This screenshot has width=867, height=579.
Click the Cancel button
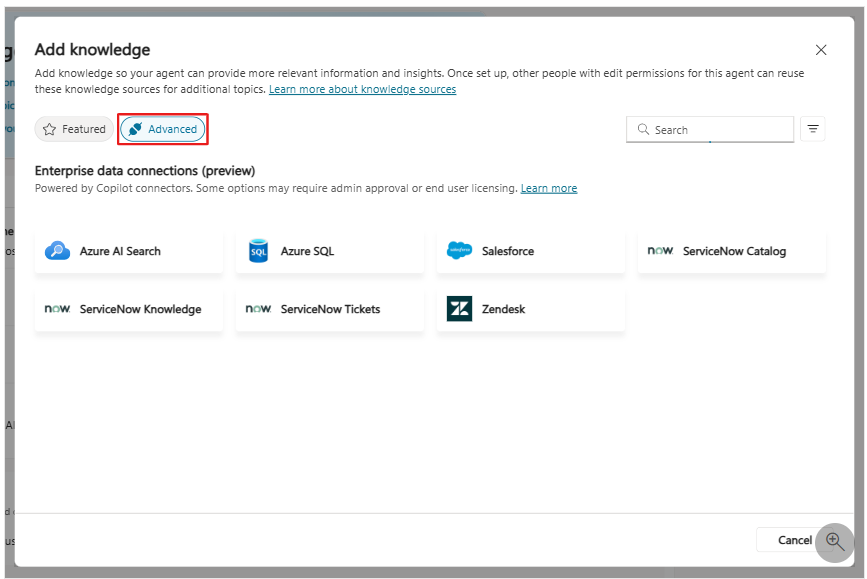(794, 540)
